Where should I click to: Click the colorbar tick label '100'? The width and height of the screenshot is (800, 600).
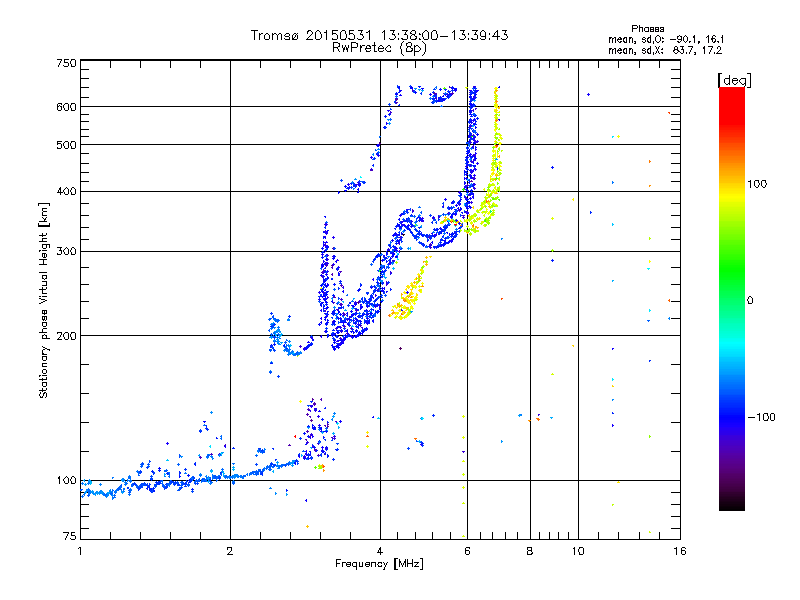757,184
